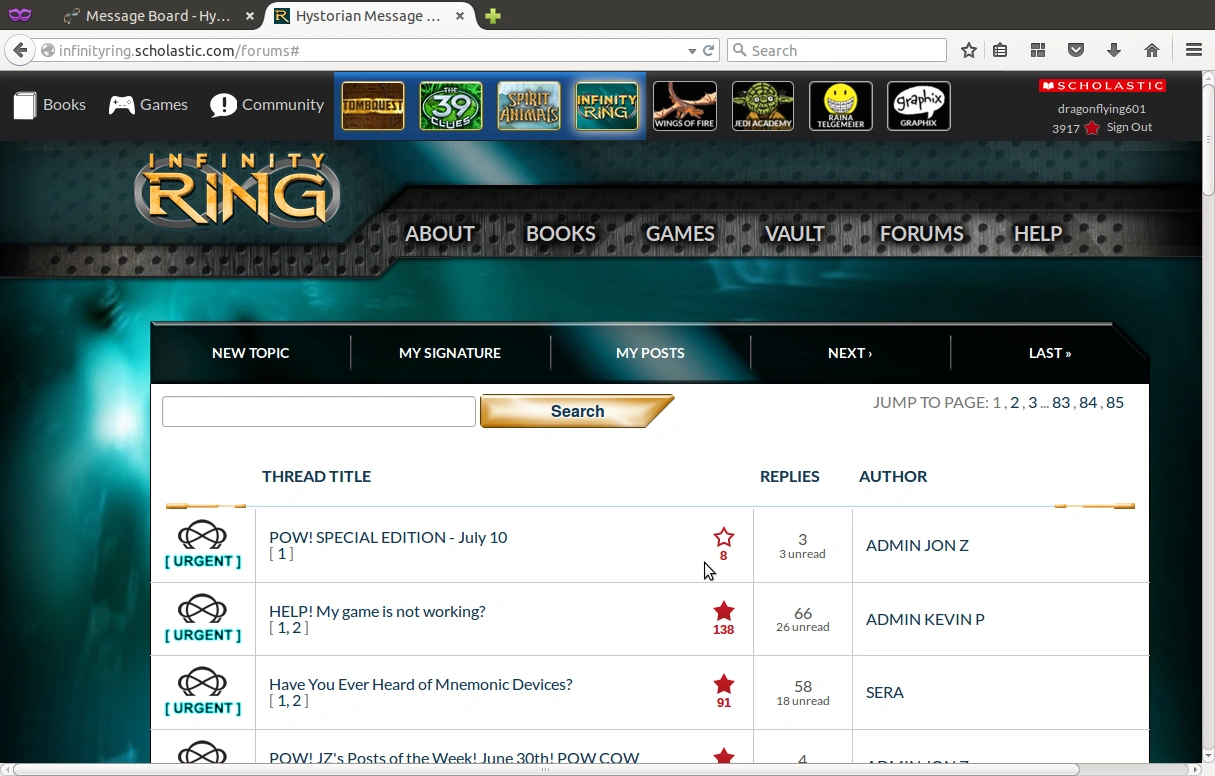Open the Community menu in top bar
1215x776 pixels.
[x=267, y=105]
